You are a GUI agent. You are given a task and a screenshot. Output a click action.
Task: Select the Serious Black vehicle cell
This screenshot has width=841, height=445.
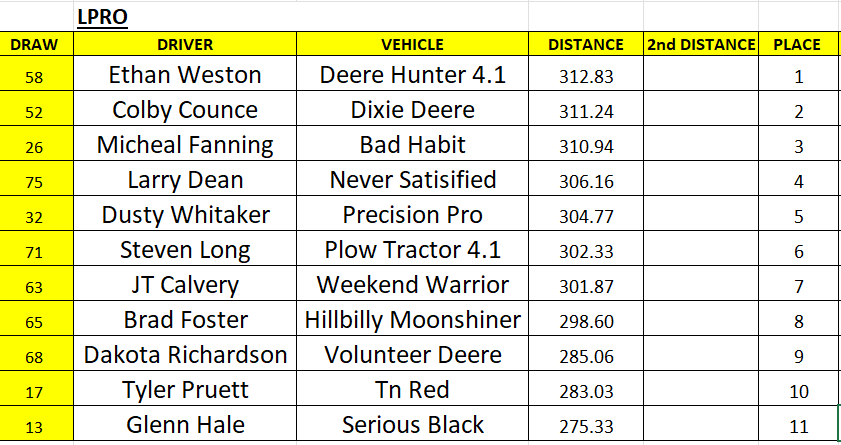pos(412,425)
